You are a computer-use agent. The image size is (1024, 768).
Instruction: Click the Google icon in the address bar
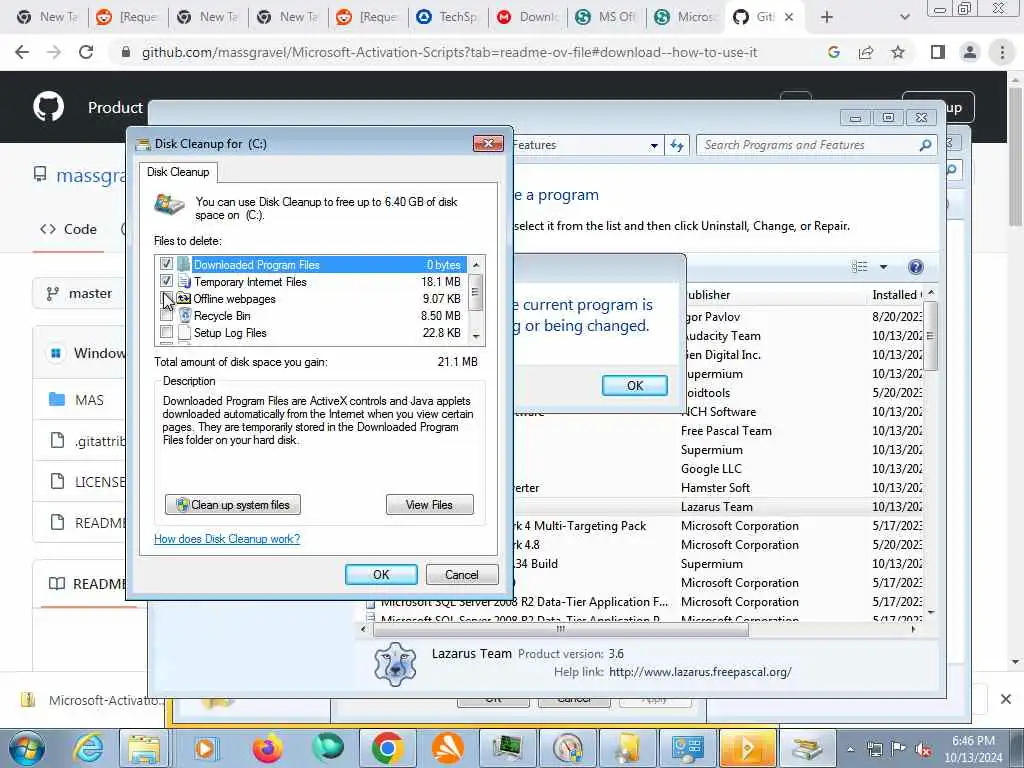[833, 52]
